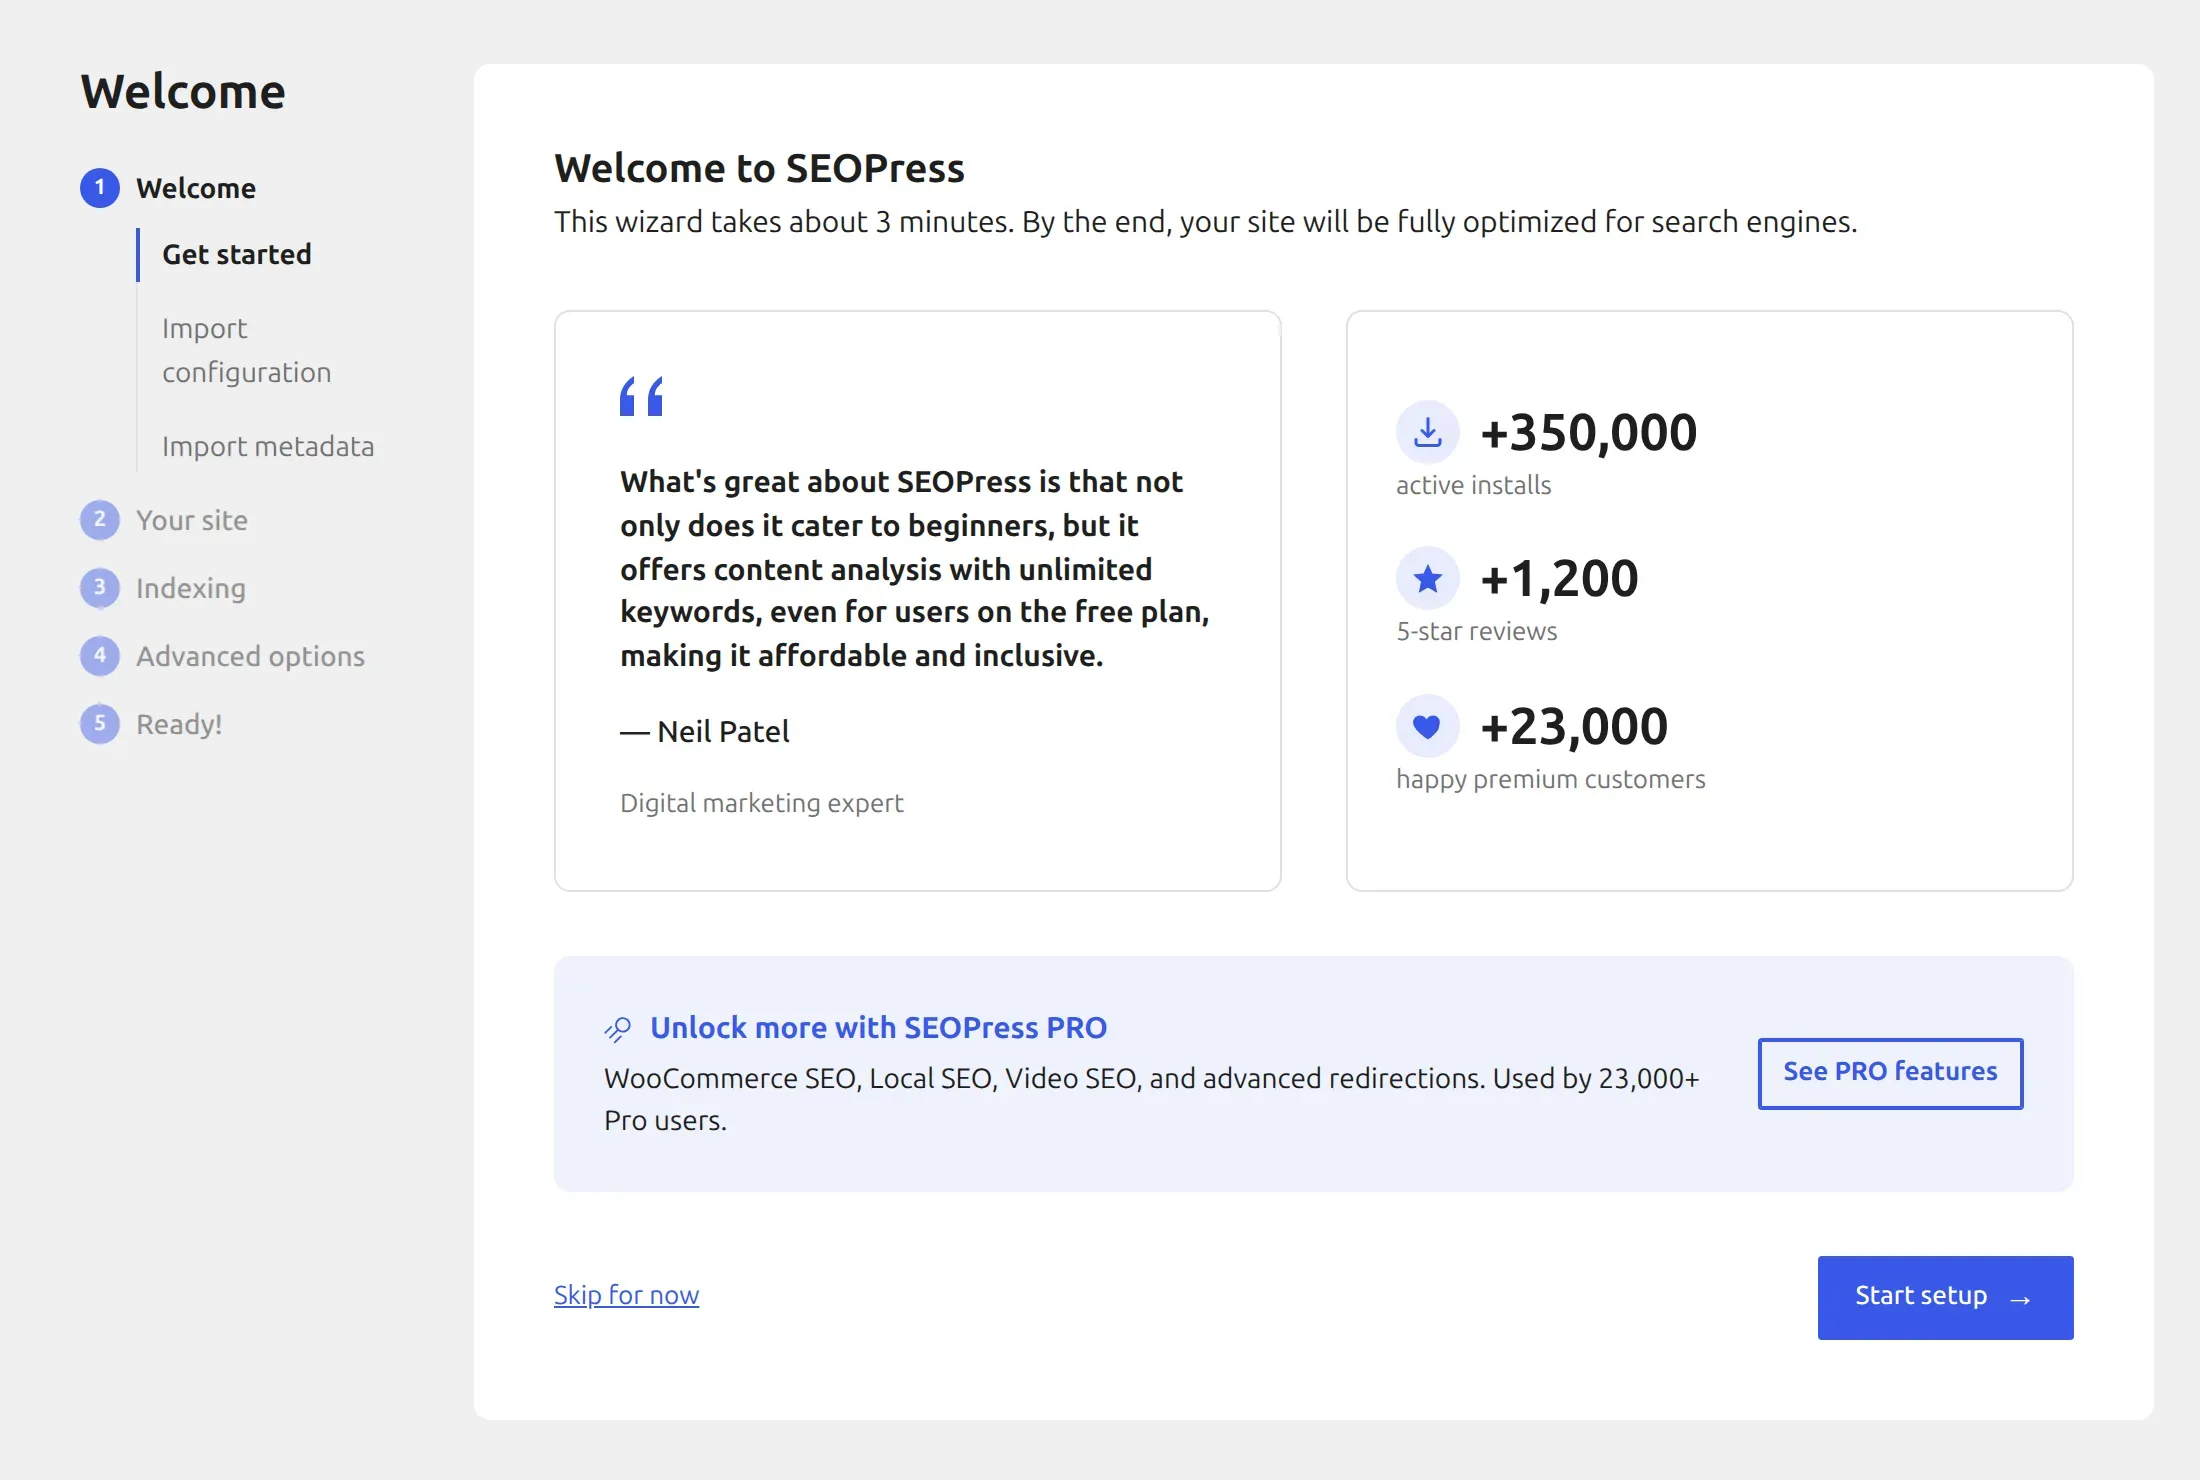
Task: Click the +1,200 figure
Action: pyautogui.click(x=1559, y=578)
